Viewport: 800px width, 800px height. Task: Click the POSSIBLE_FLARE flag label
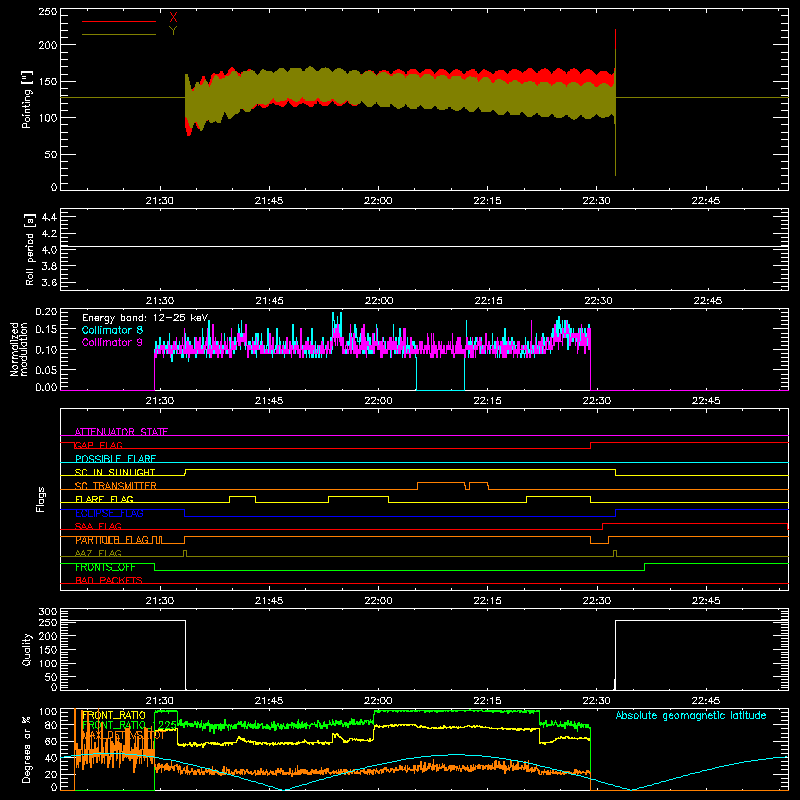tap(115, 459)
